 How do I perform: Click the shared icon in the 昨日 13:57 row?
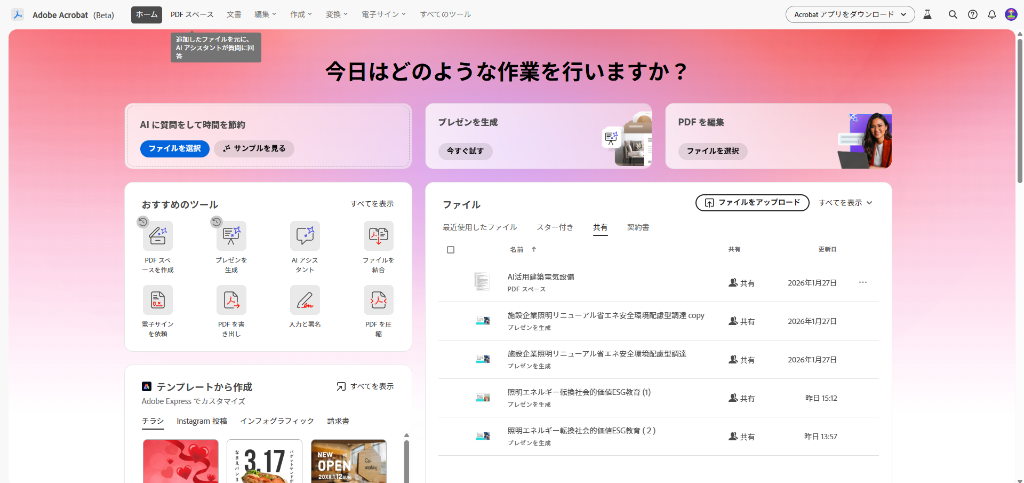(x=733, y=436)
